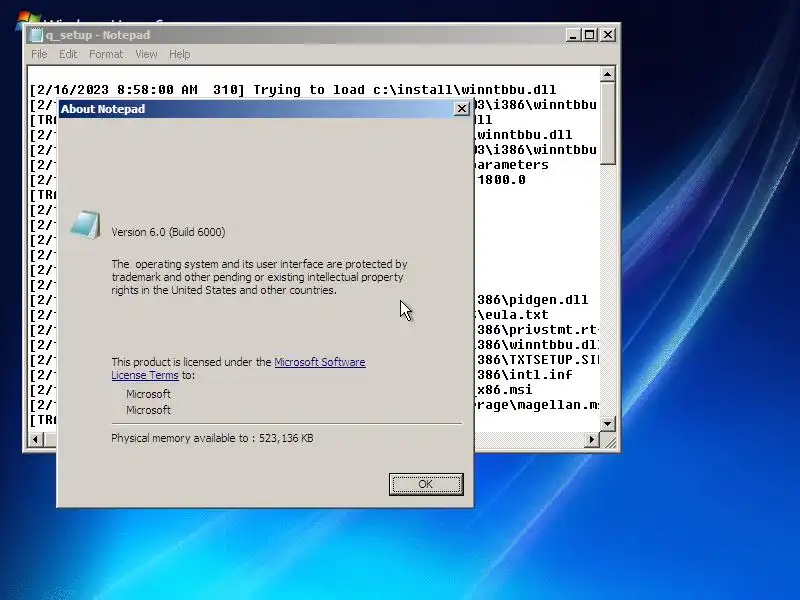Click the 'arameters' text line

[x=512, y=165]
